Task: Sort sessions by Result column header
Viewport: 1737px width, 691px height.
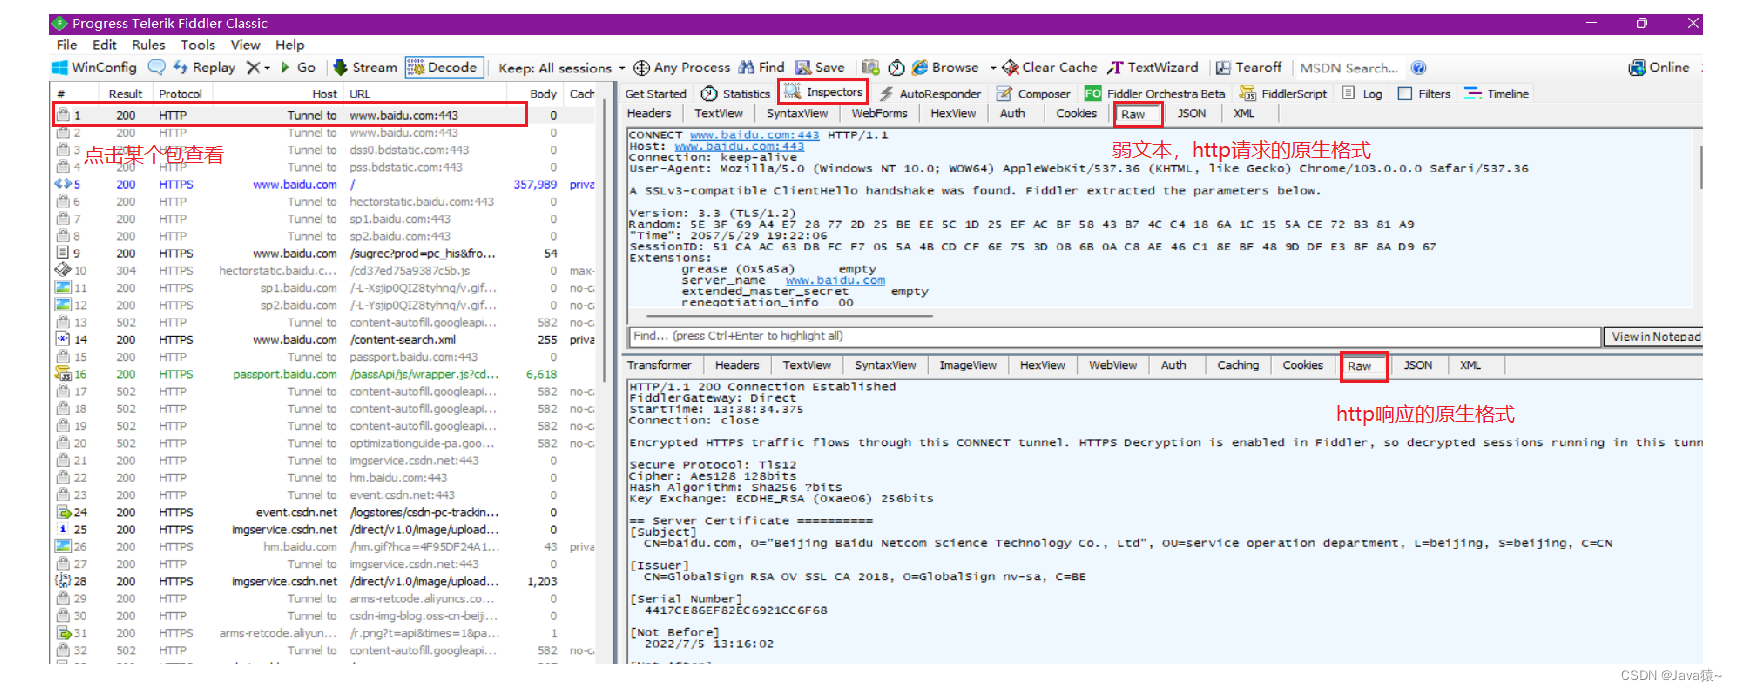Action: [x=125, y=93]
